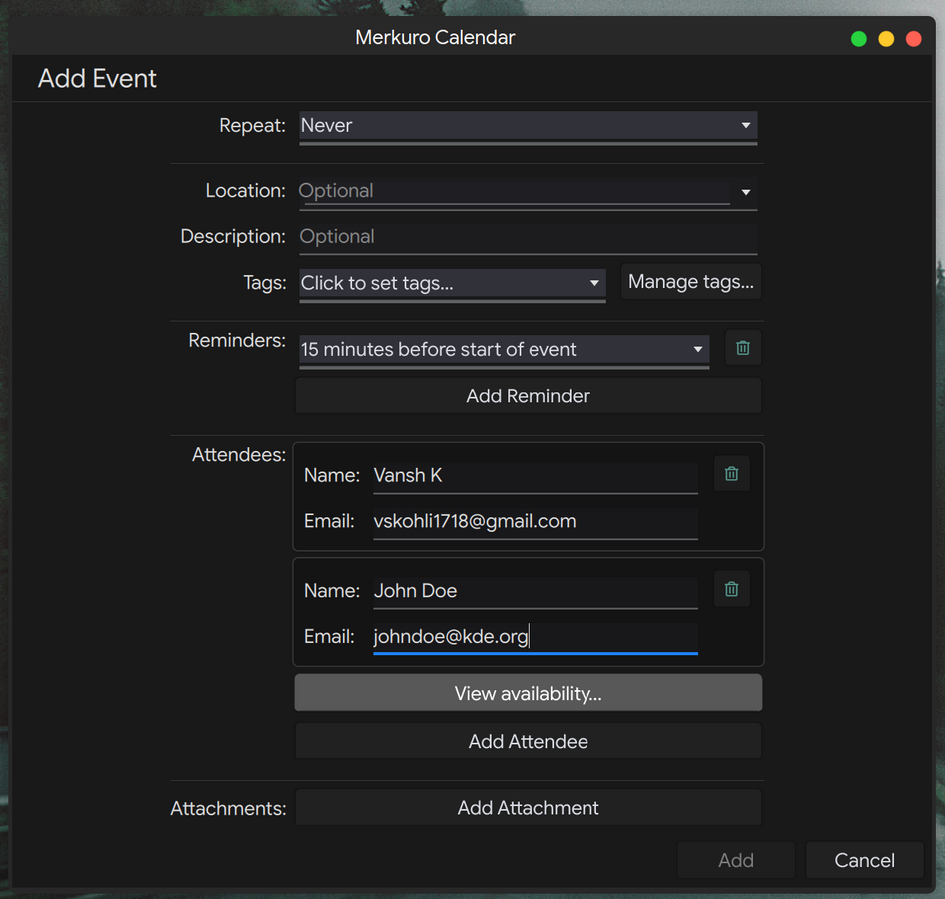945x899 pixels.
Task: Click the vskohli1718@gmail.com email field
Action: click(x=535, y=522)
